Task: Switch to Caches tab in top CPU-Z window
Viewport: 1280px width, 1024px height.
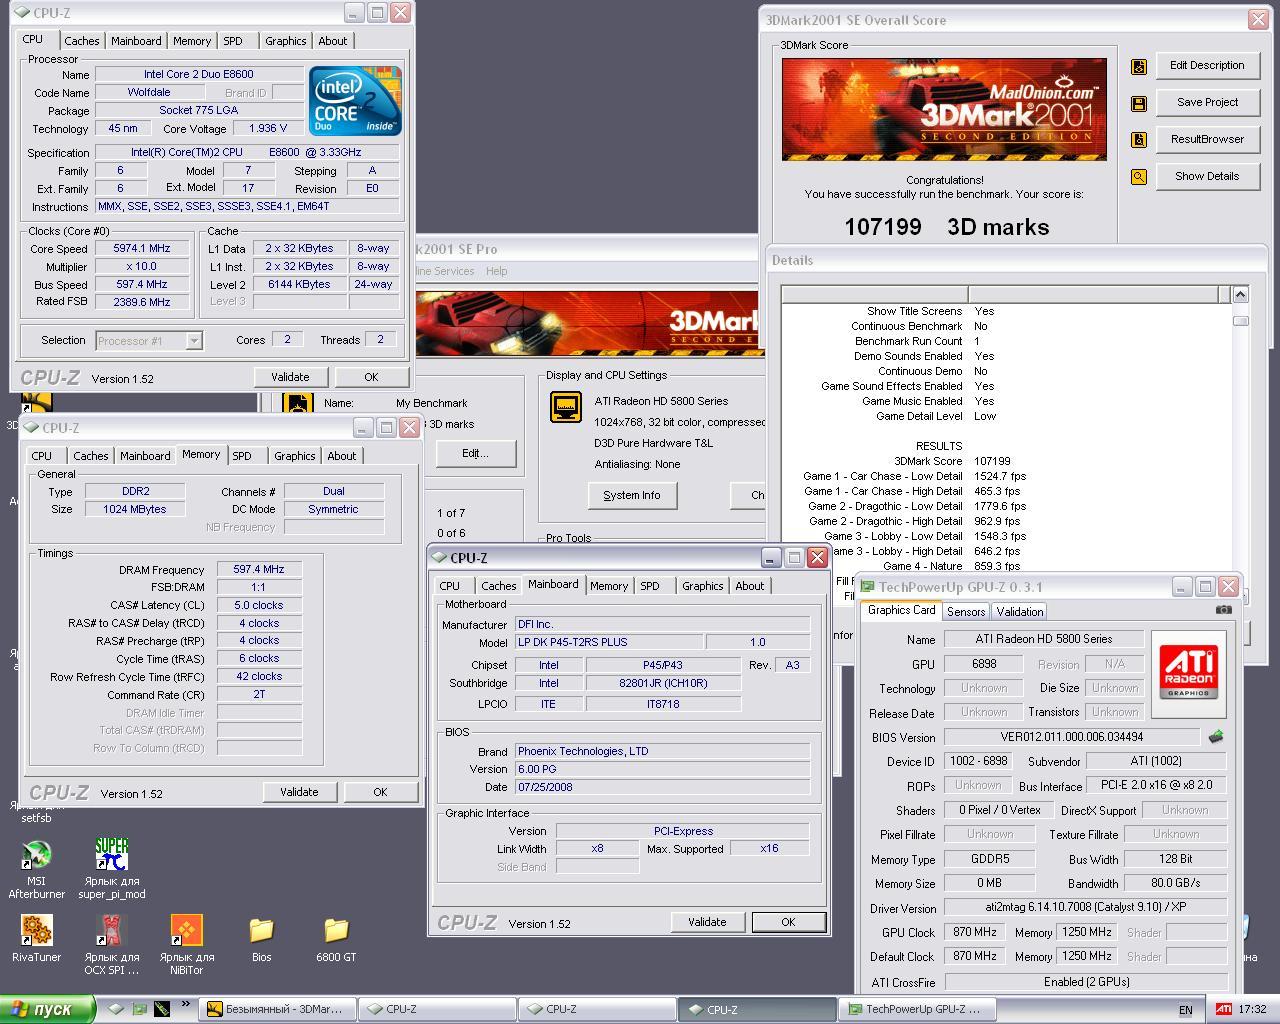Action: 82,41
